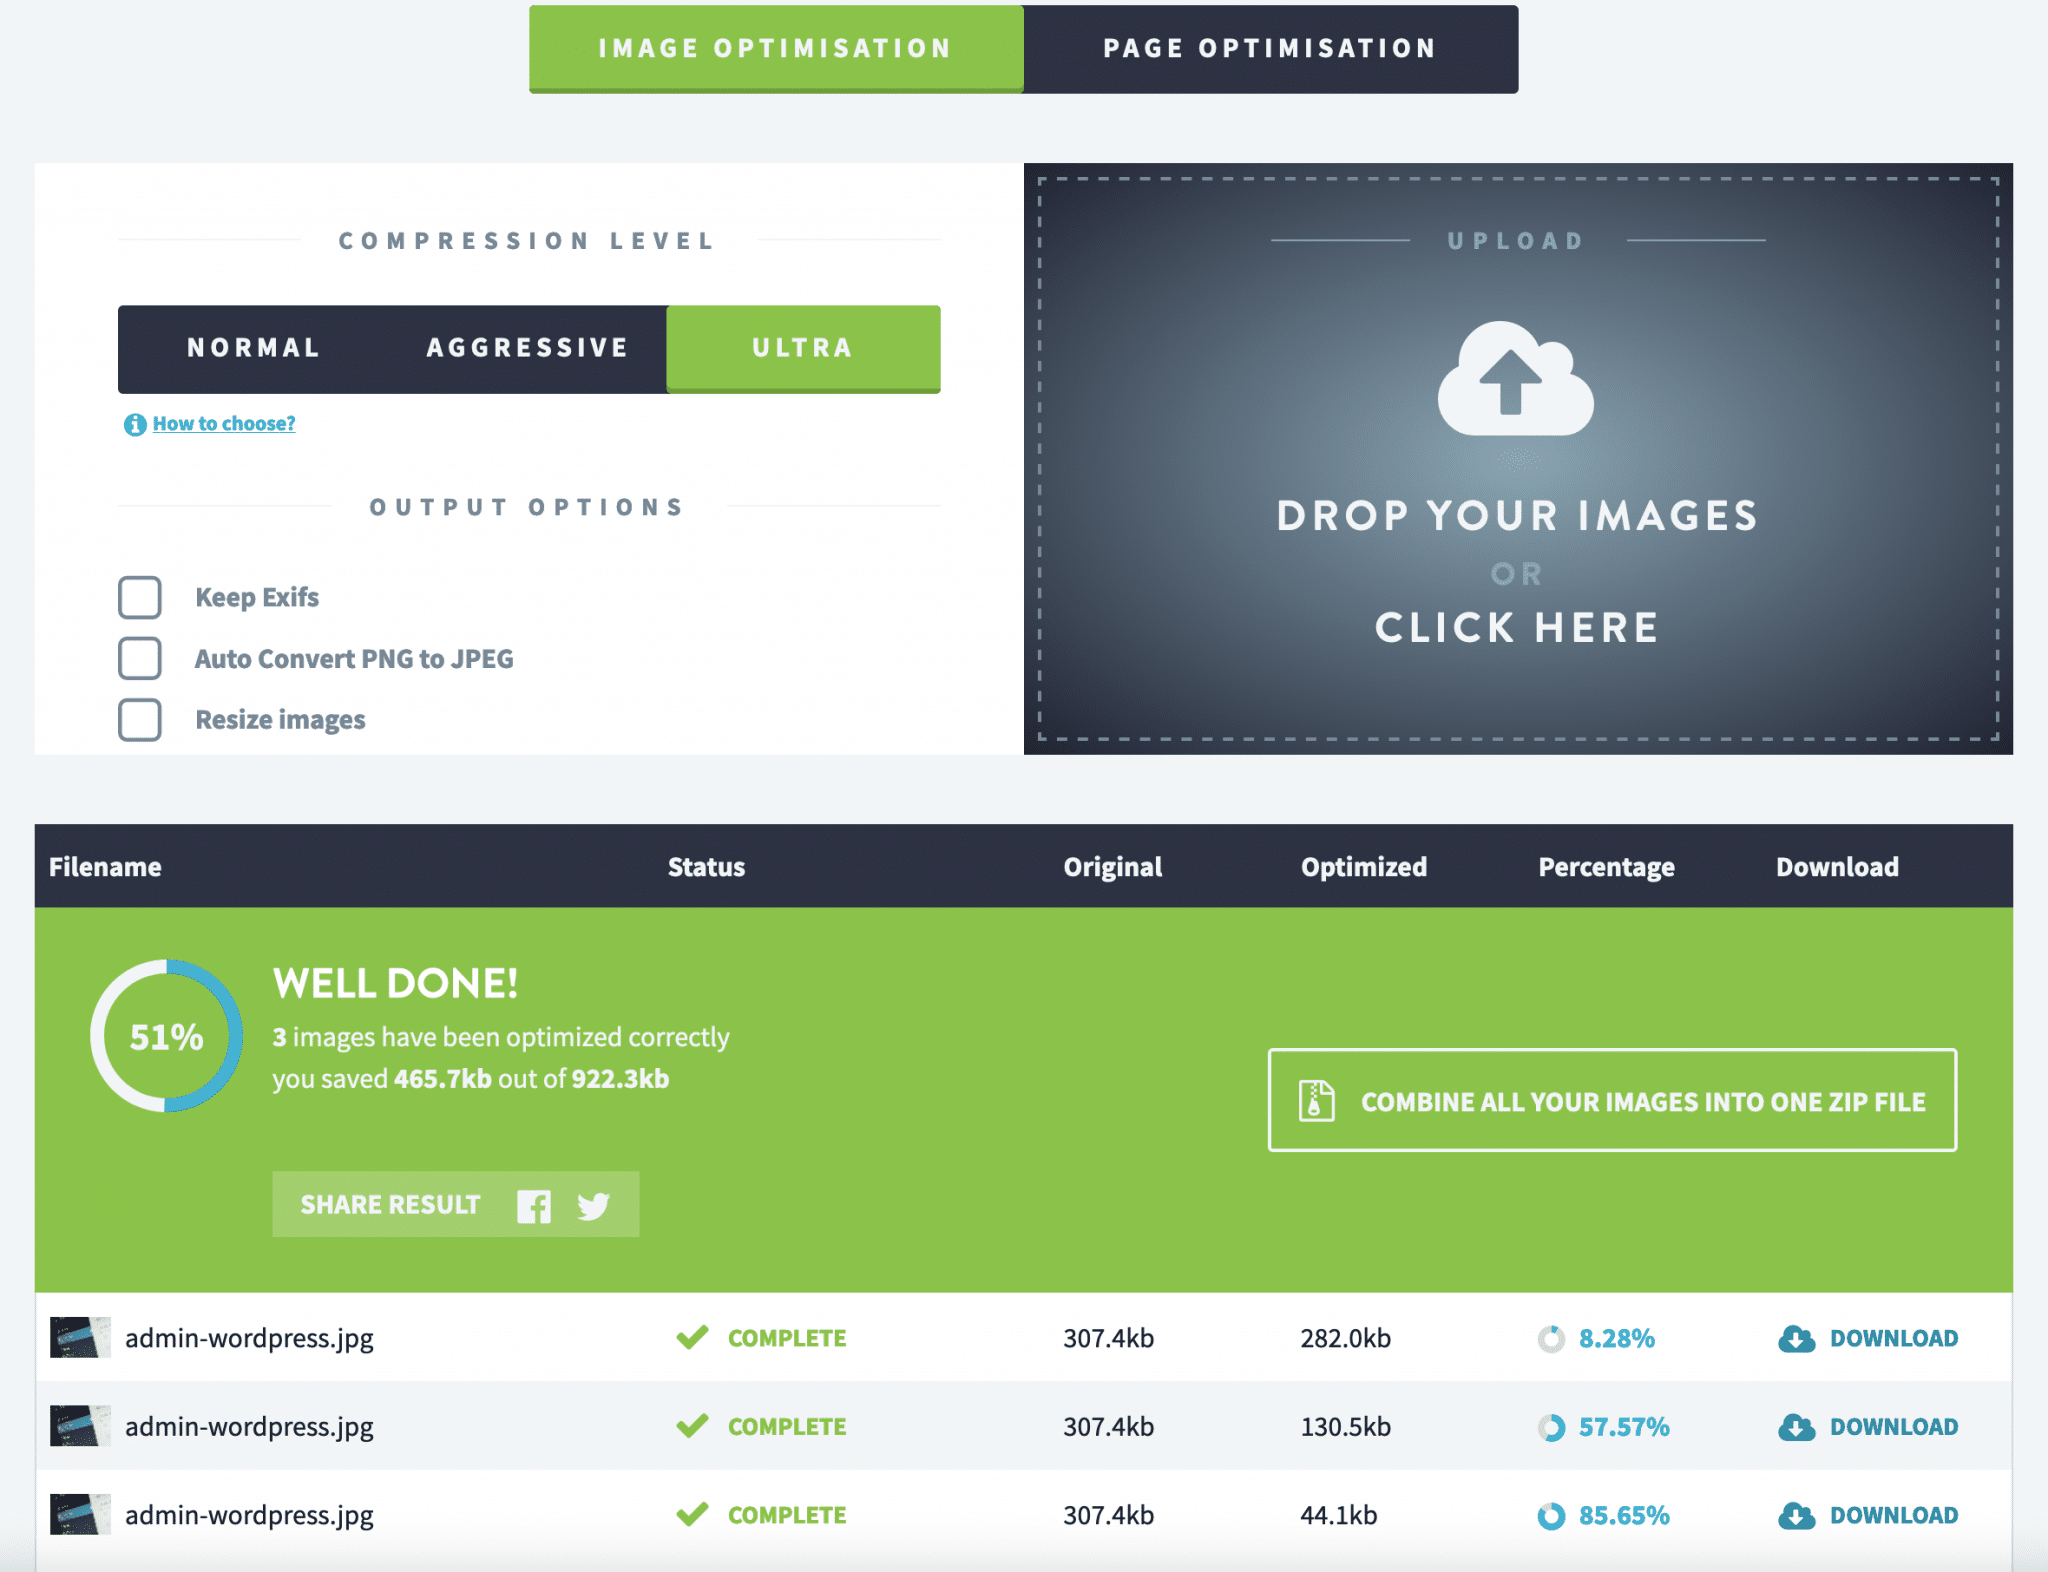Image resolution: width=2048 pixels, height=1572 pixels.
Task: Click the Share Result button
Action: click(389, 1205)
